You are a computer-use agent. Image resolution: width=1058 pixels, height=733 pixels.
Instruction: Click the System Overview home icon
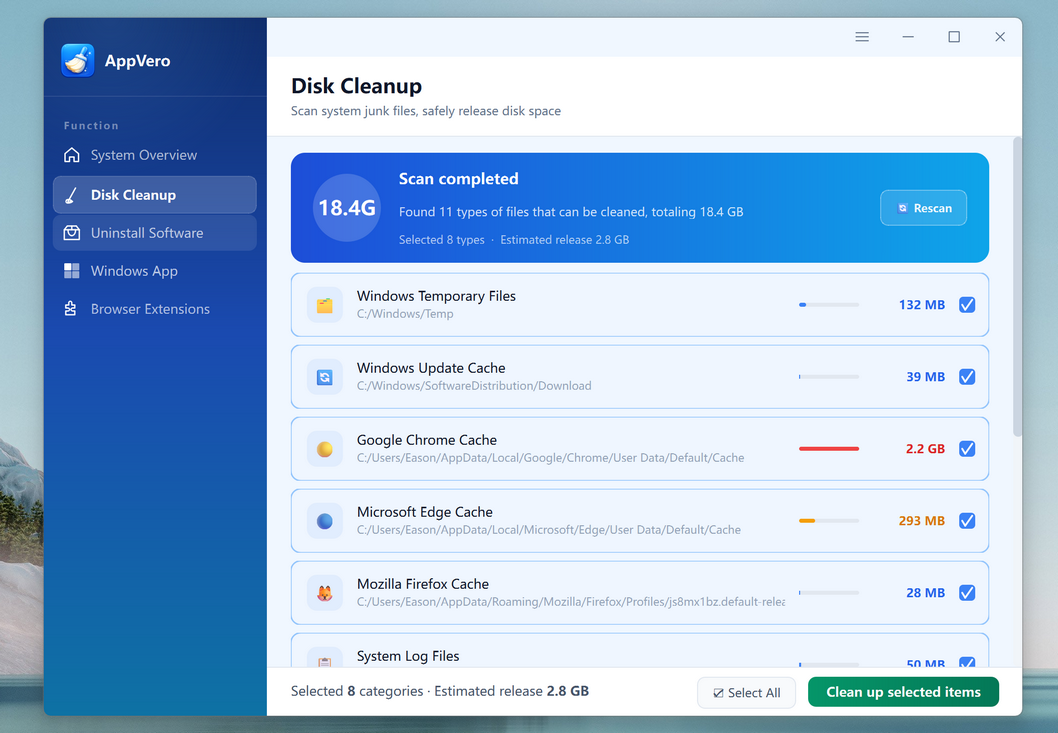point(72,155)
